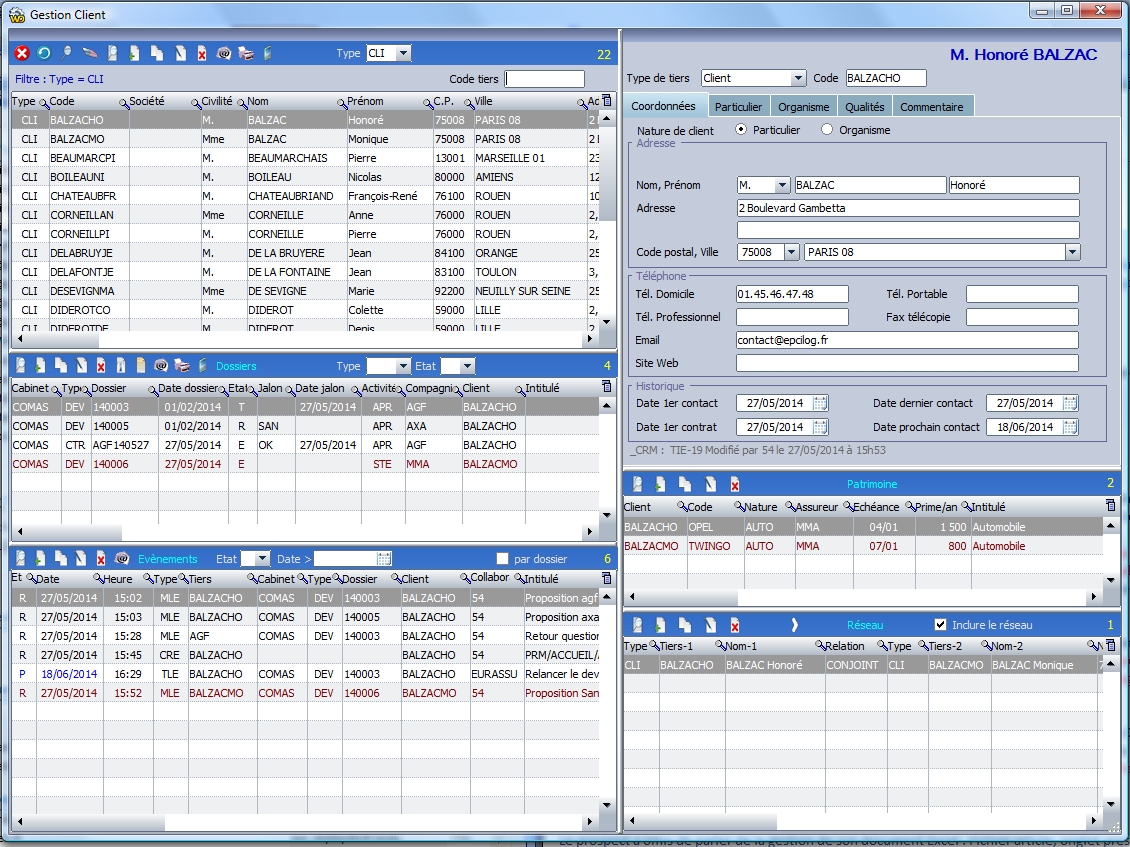Click the new event icon with green plus
Screen dimensions: 1130x847
(40, 559)
